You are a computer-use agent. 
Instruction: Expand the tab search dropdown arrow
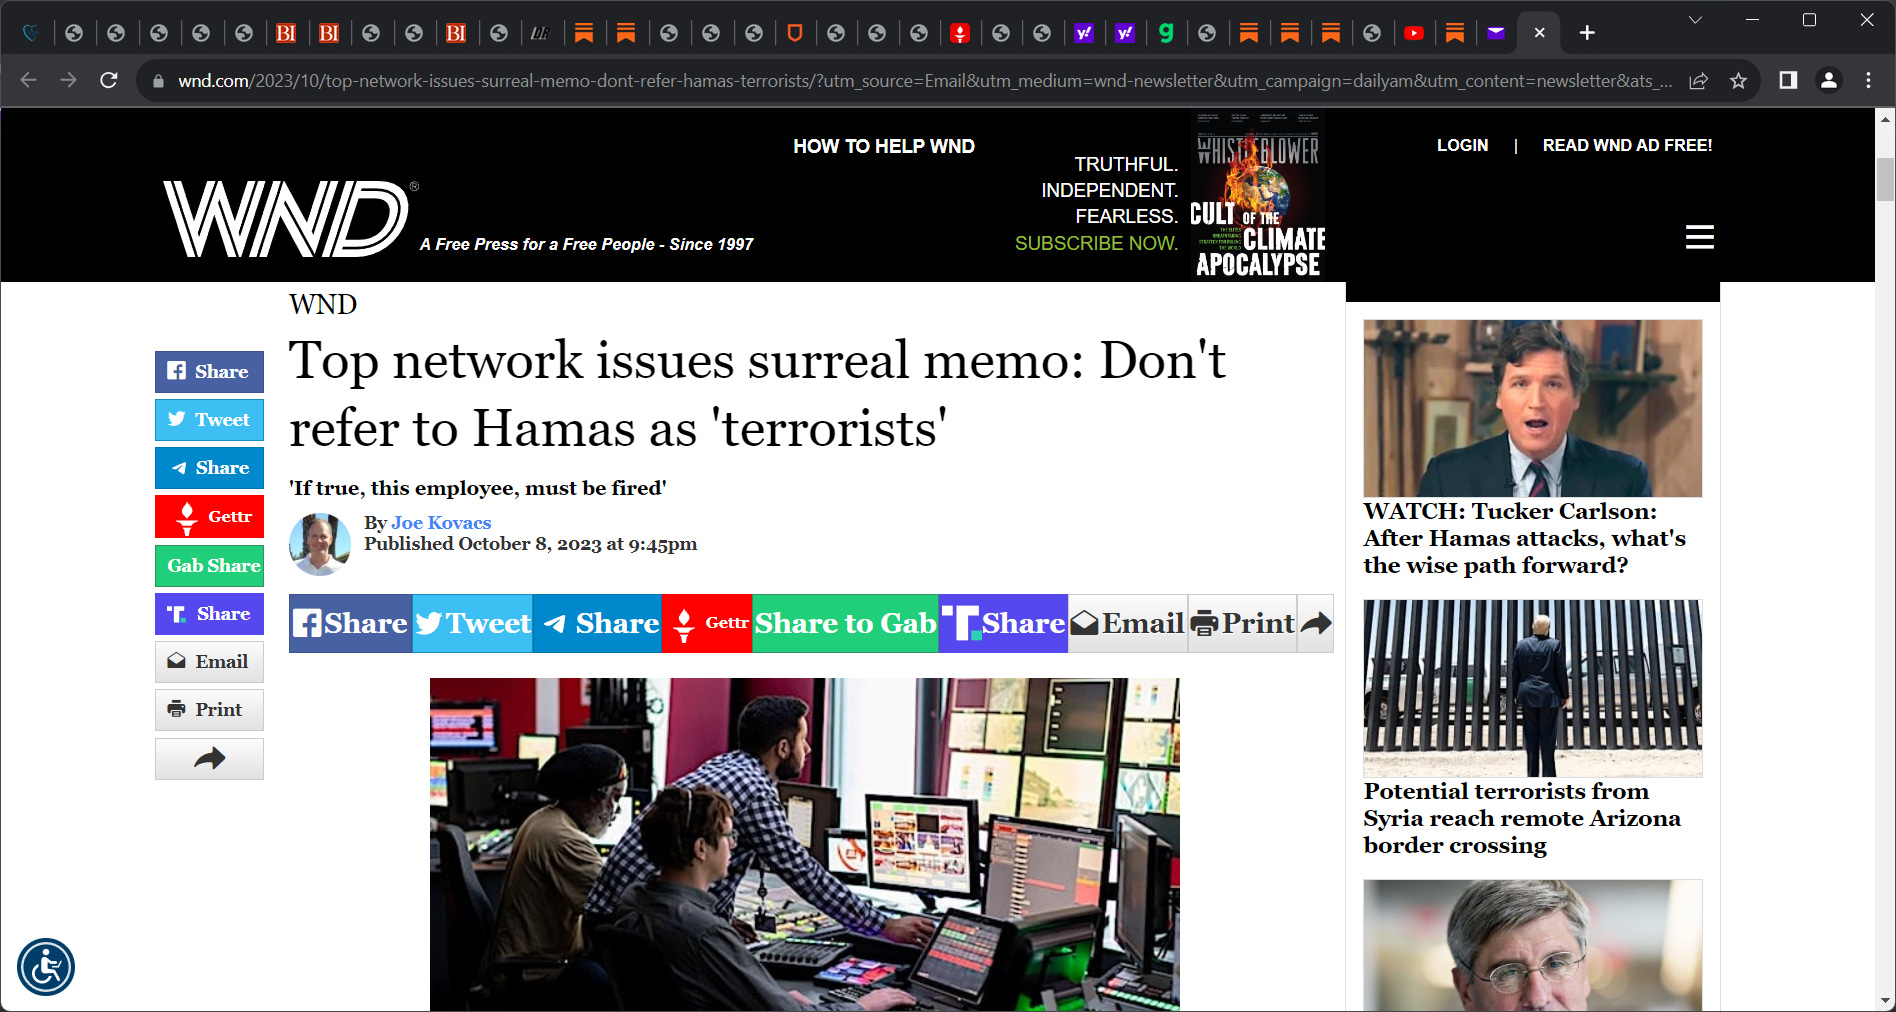(x=1695, y=20)
